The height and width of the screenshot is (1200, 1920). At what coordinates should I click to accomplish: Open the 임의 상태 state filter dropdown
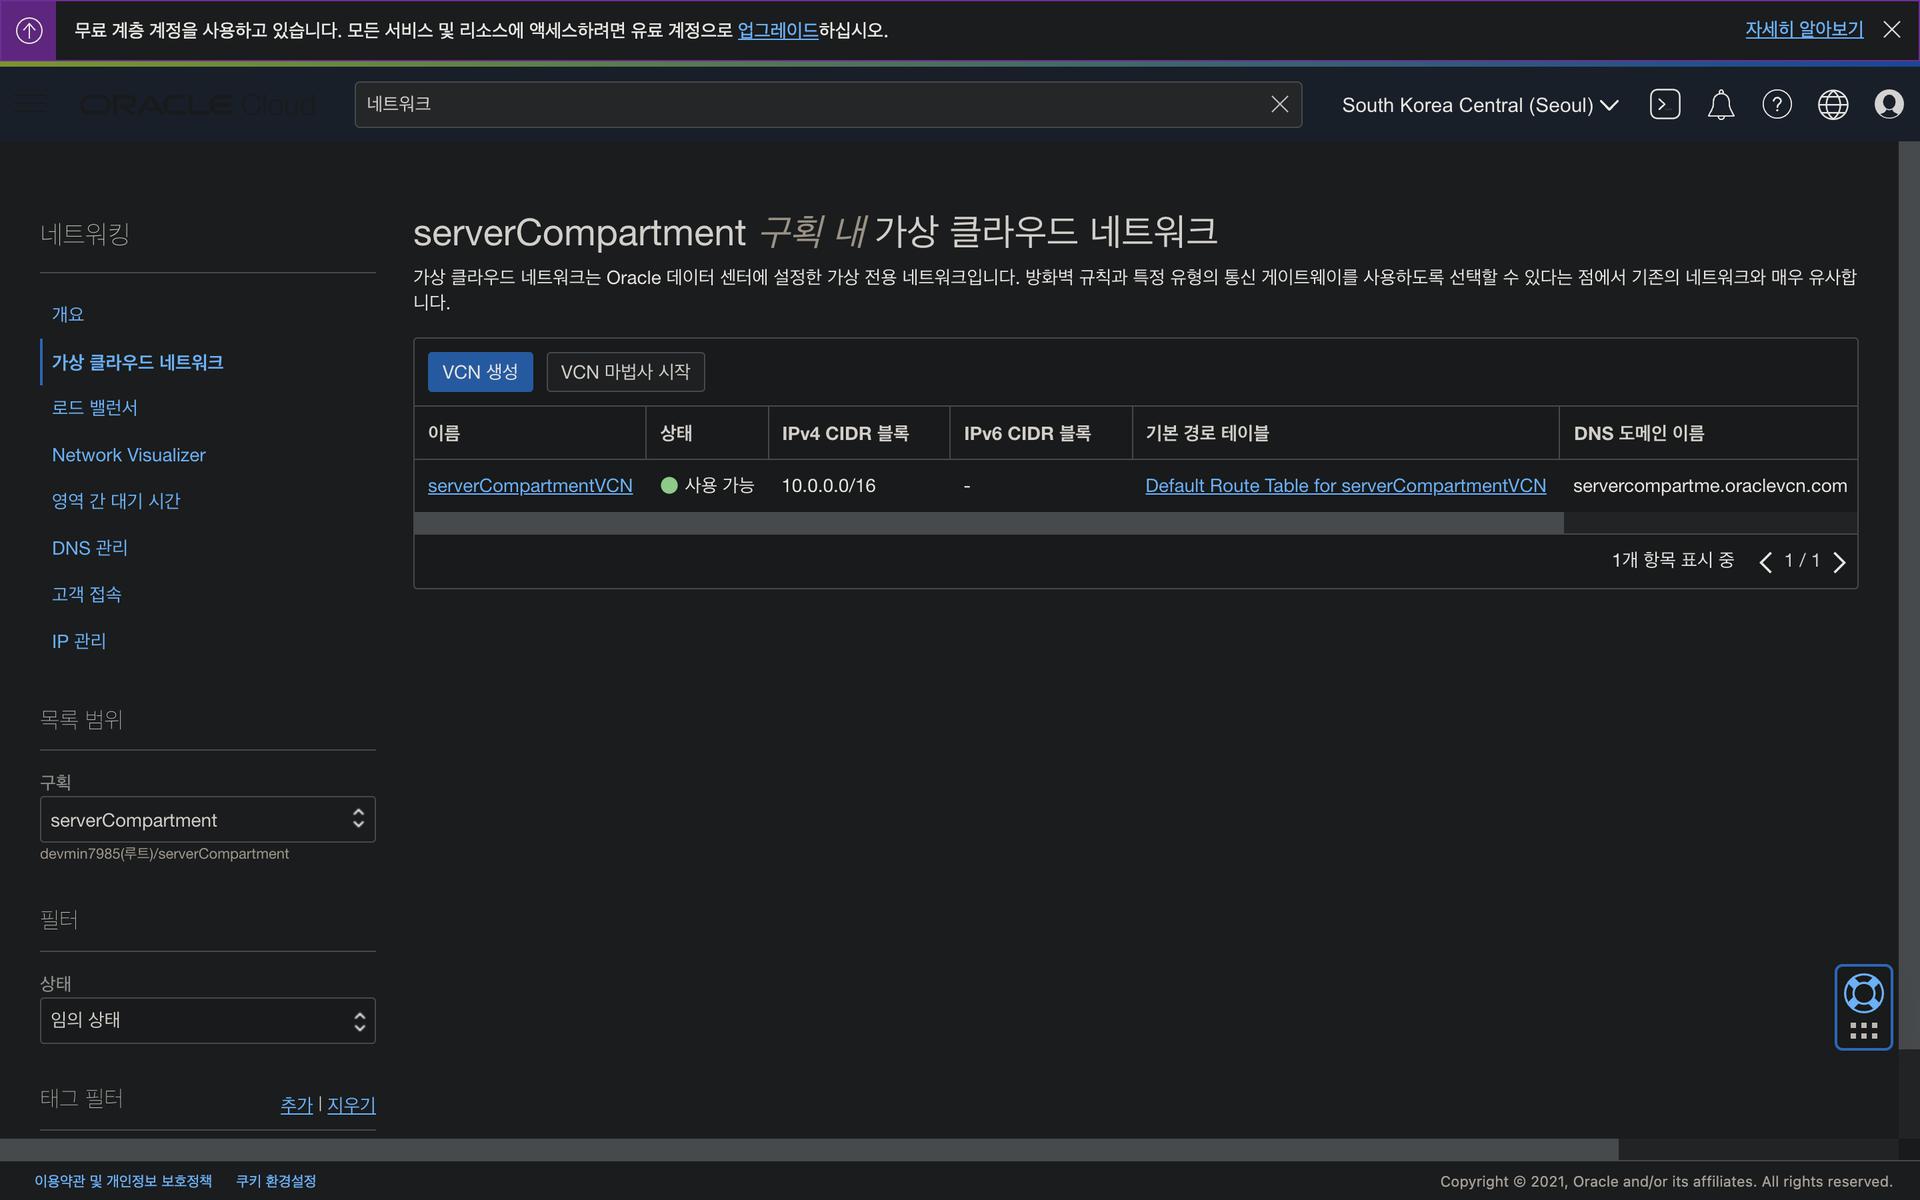pyautogui.click(x=207, y=1020)
